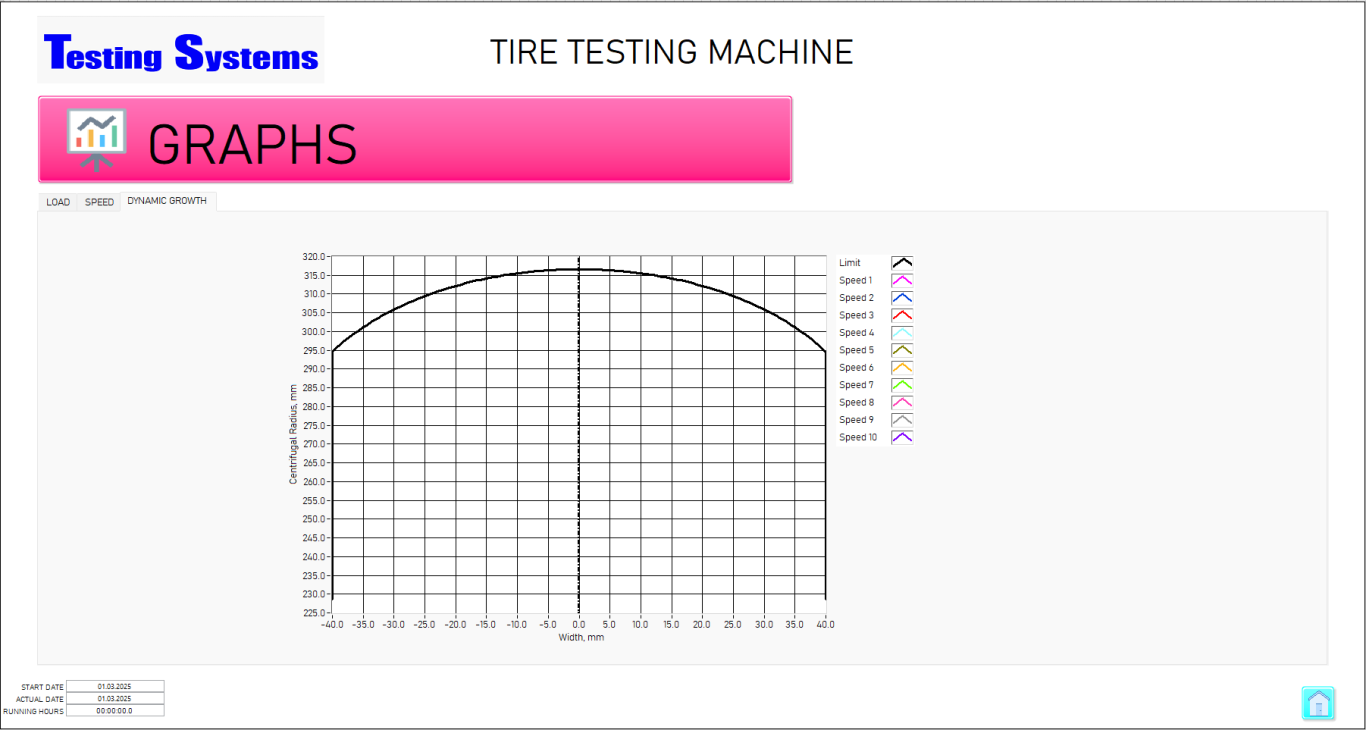Click the Speed 10 purple legend icon

pyautogui.click(x=901, y=437)
